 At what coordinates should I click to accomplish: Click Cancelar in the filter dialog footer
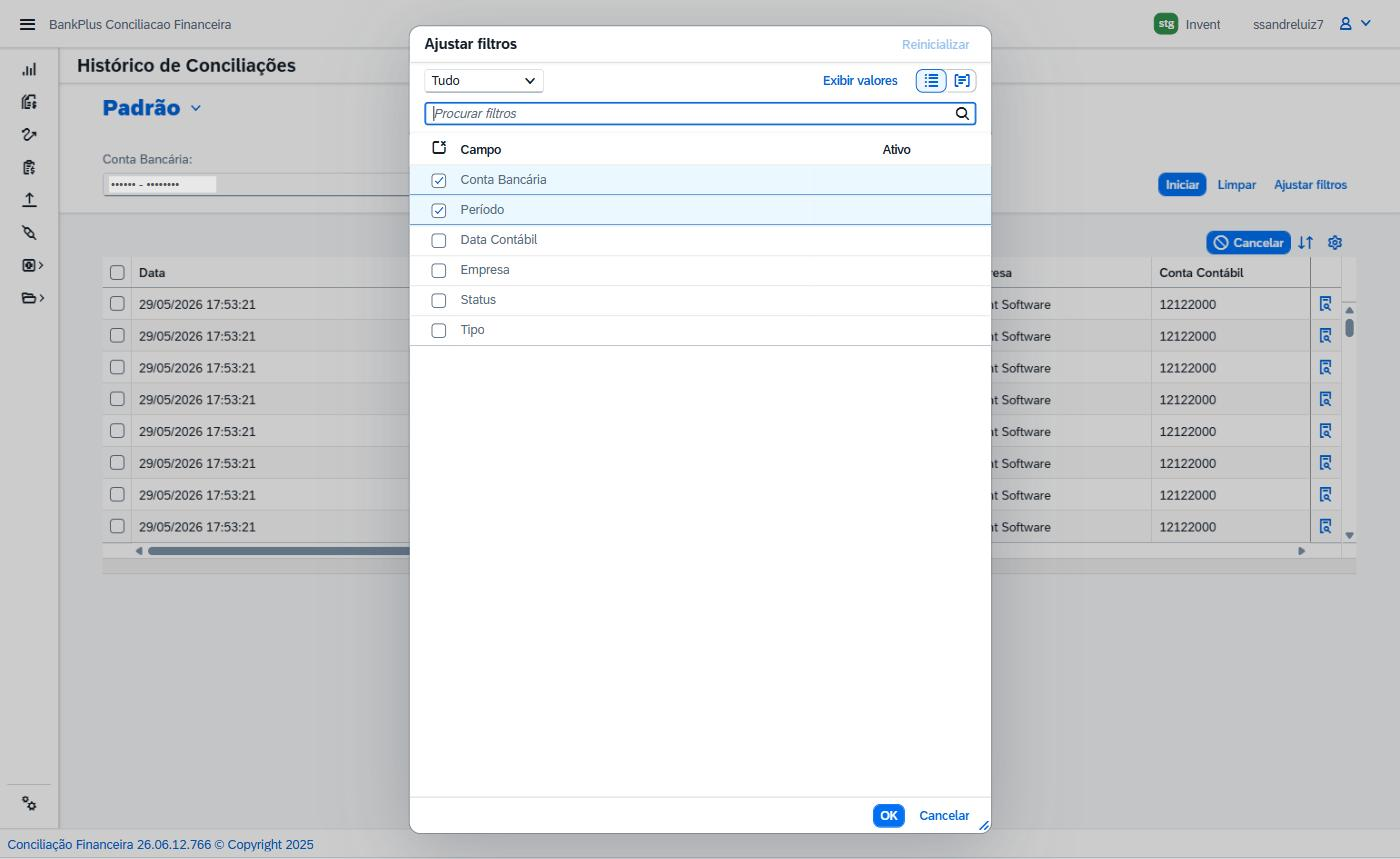coord(944,816)
